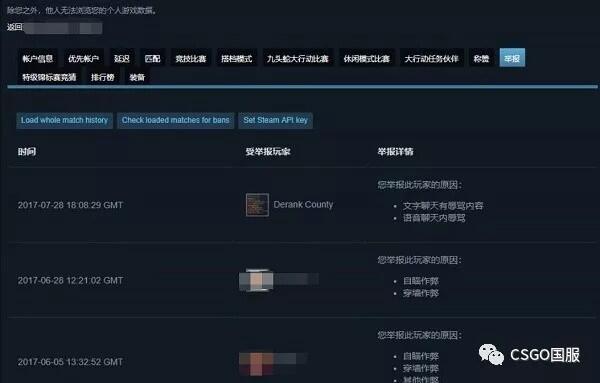This screenshot has height=383, width=600.
Task: Open the 匹配 tab
Action: pyautogui.click(x=152, y=59)
